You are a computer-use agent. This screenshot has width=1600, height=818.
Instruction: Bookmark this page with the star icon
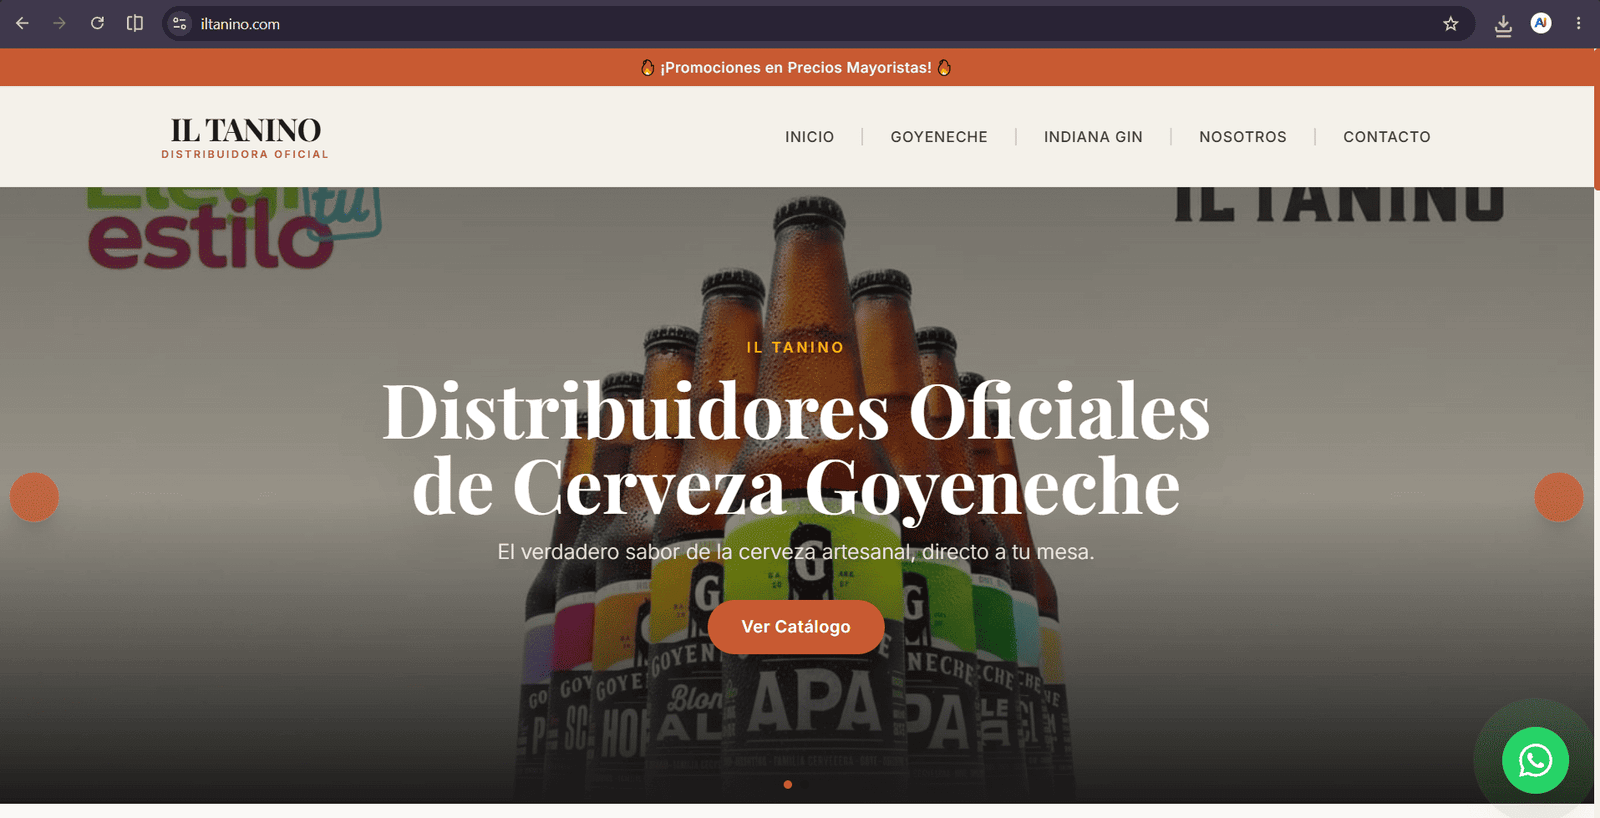[x=1451, y=23]
